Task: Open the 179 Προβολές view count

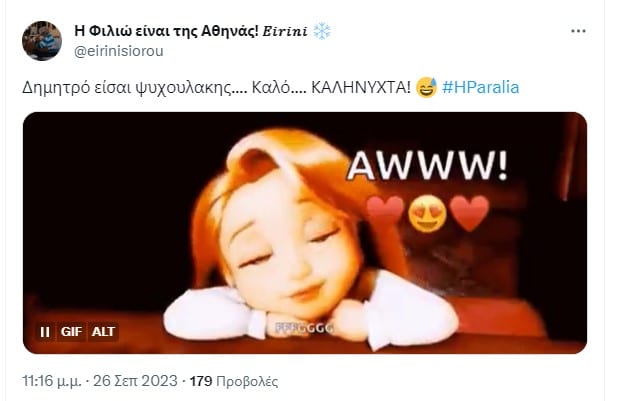Action: (234, 381)
